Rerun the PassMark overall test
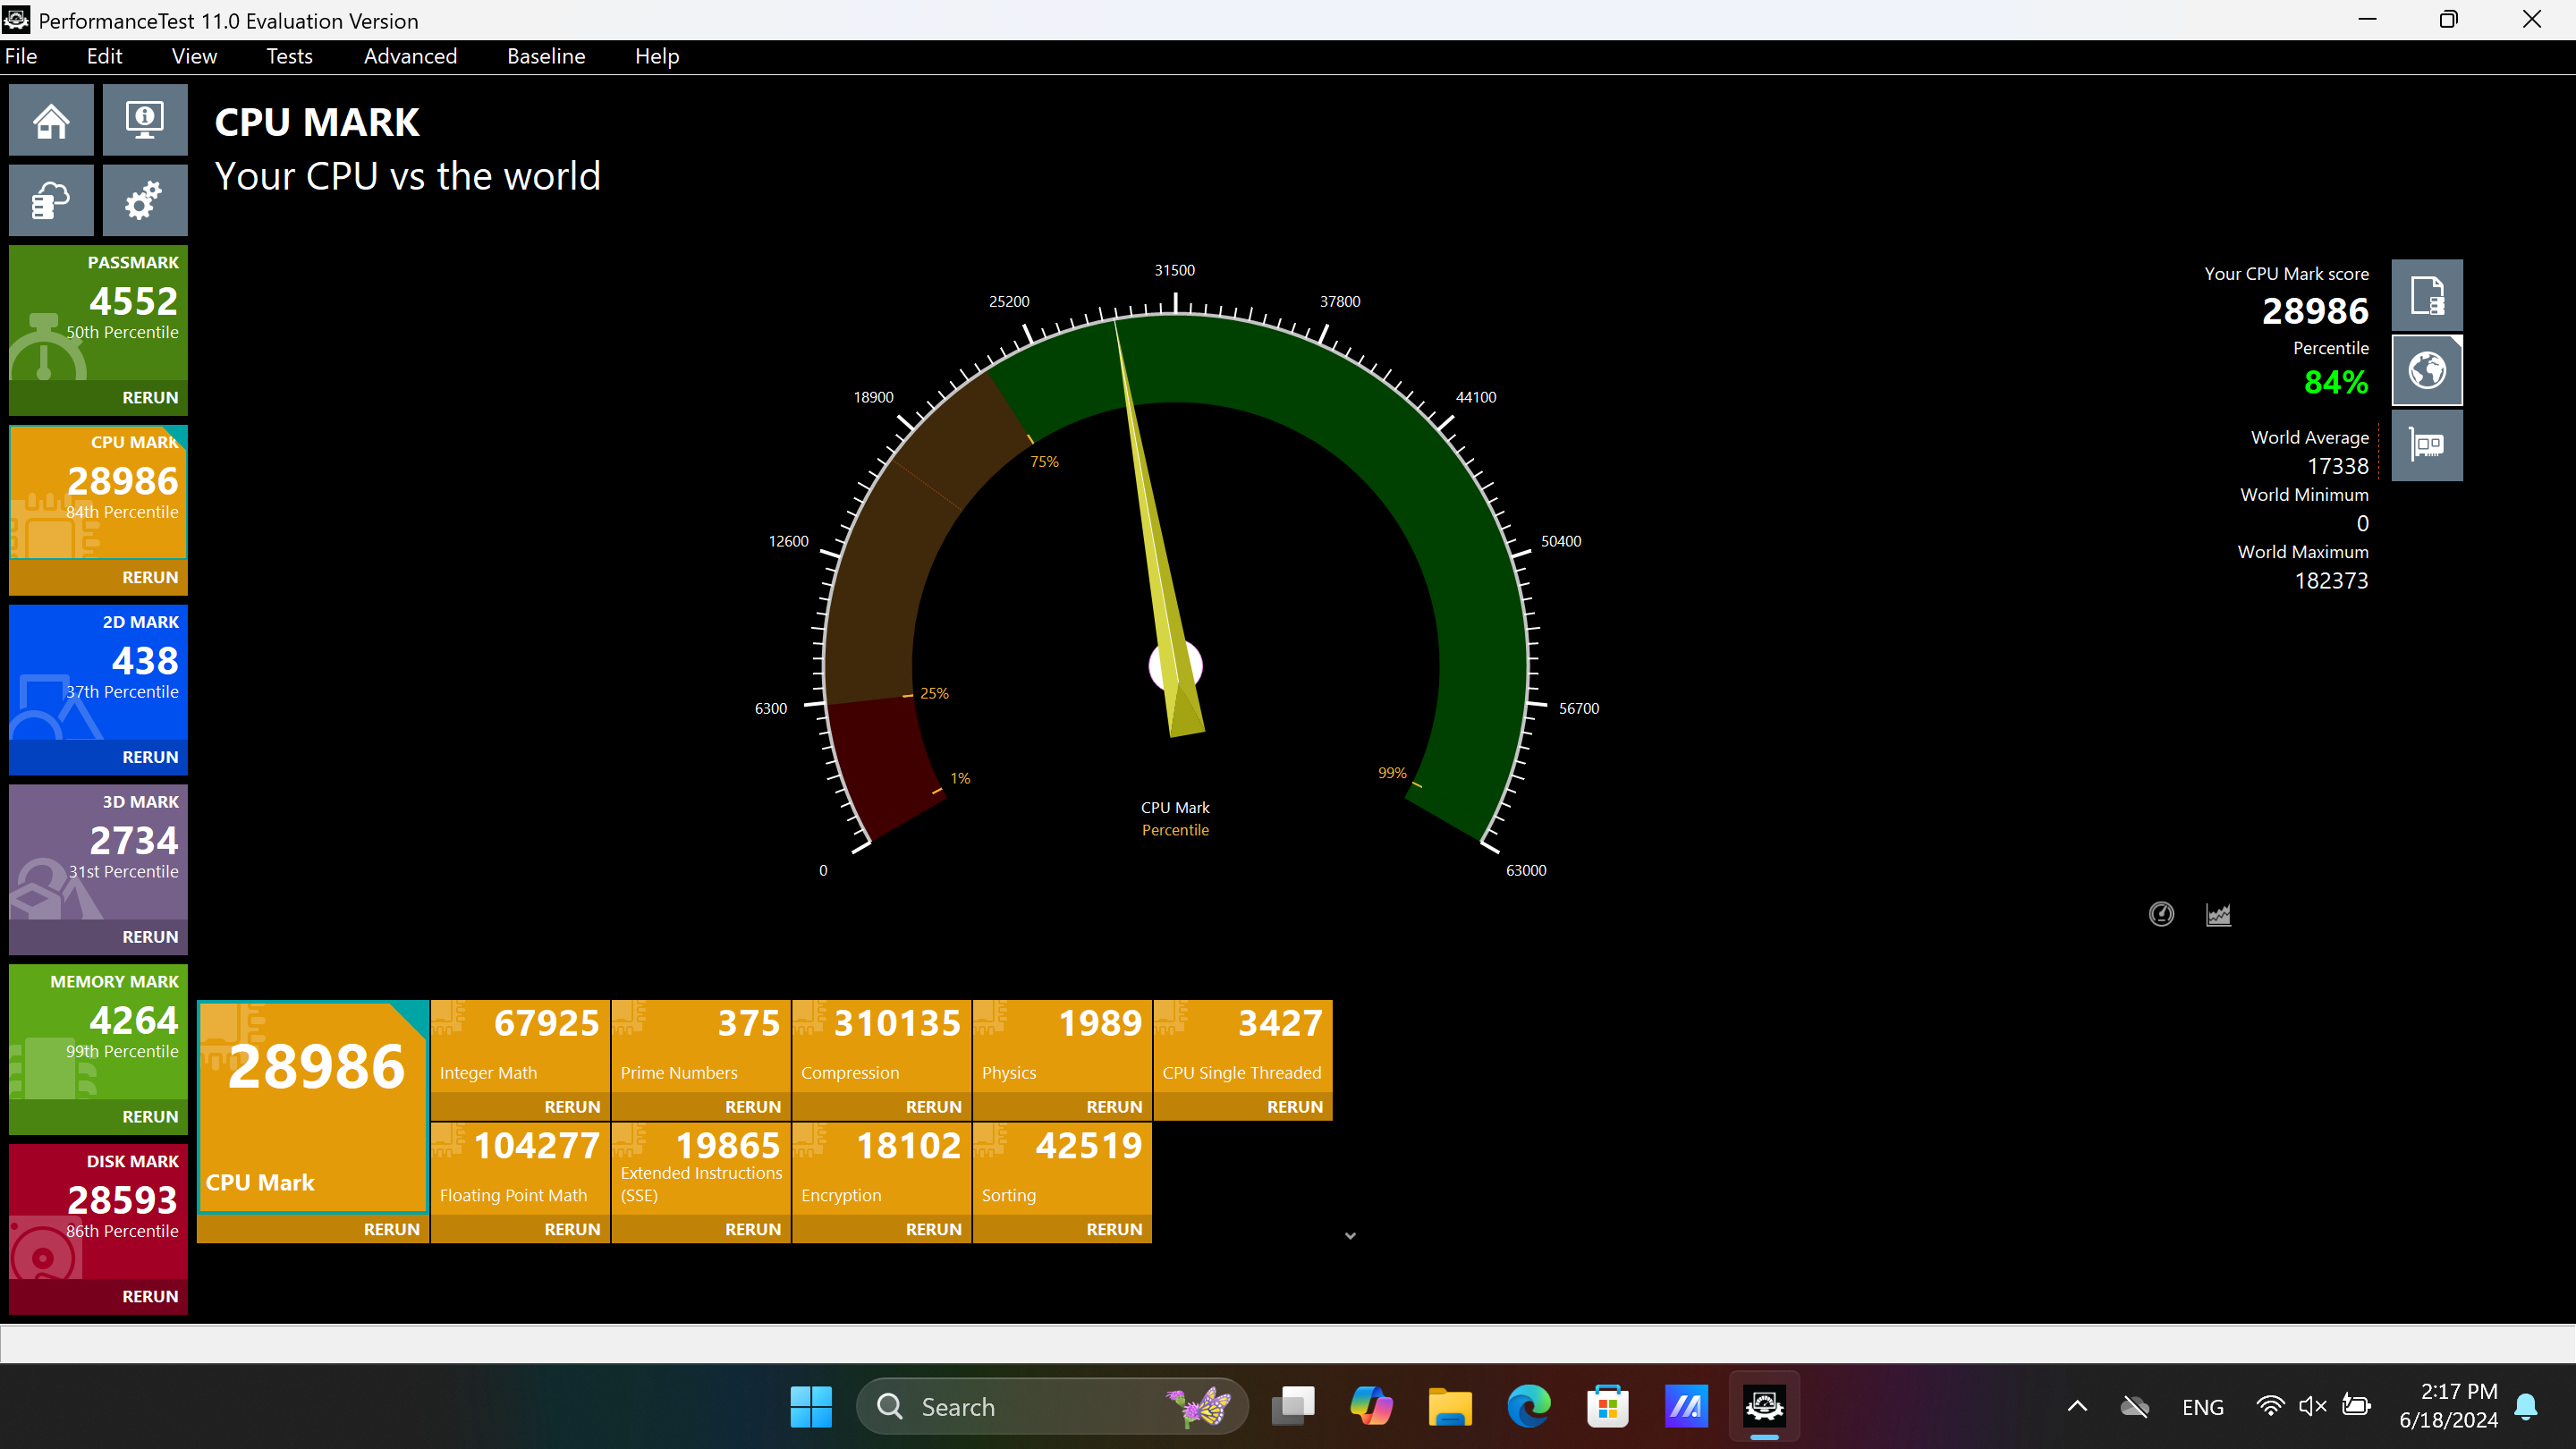Image resolution: width=2576 pixels, height=1449 pixels. point(150,398)
